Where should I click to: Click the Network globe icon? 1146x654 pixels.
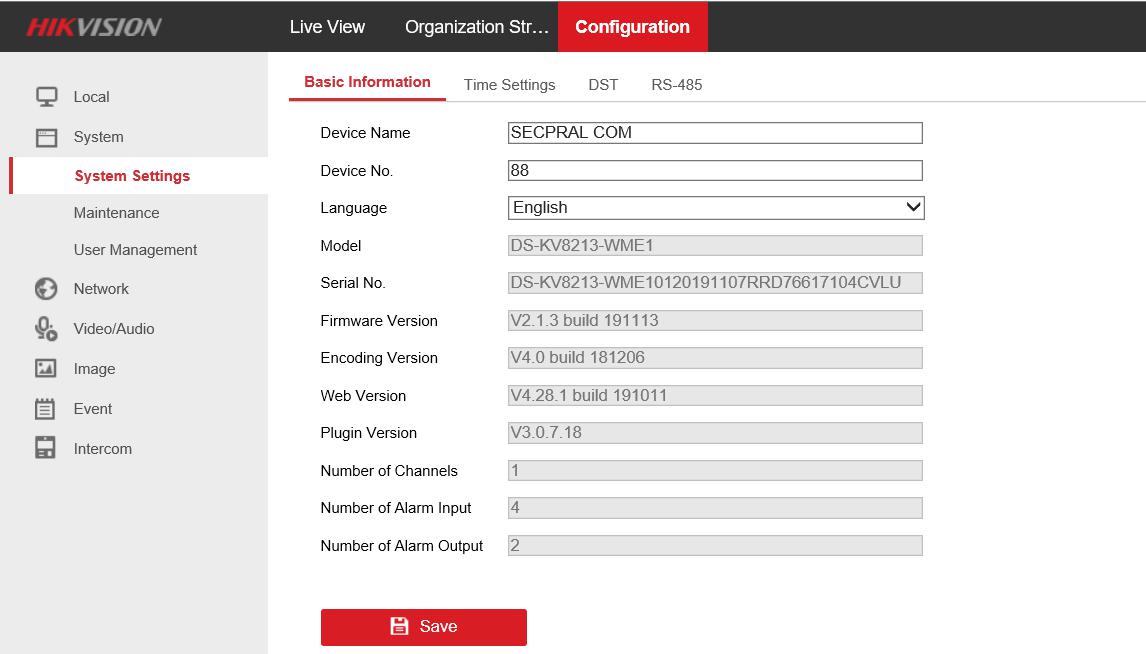pyautogui.click(x=46, y=289)
